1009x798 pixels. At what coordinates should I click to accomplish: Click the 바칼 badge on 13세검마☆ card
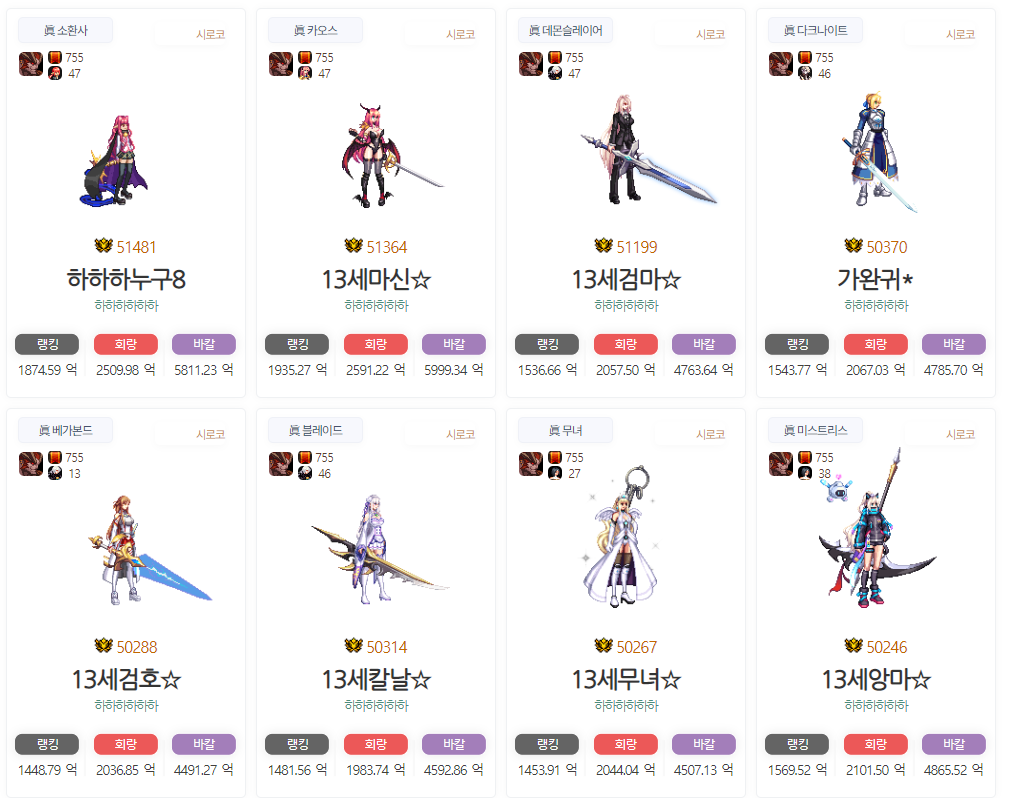click(704, 344)
